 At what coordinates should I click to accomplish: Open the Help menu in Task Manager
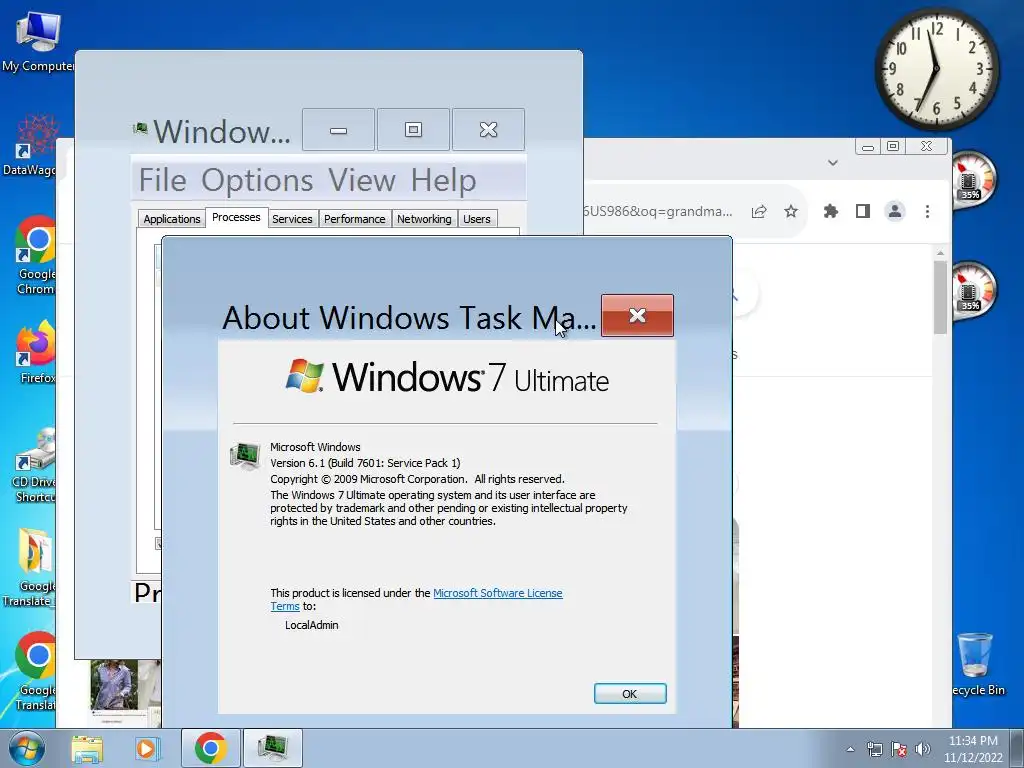coord(443,180)
